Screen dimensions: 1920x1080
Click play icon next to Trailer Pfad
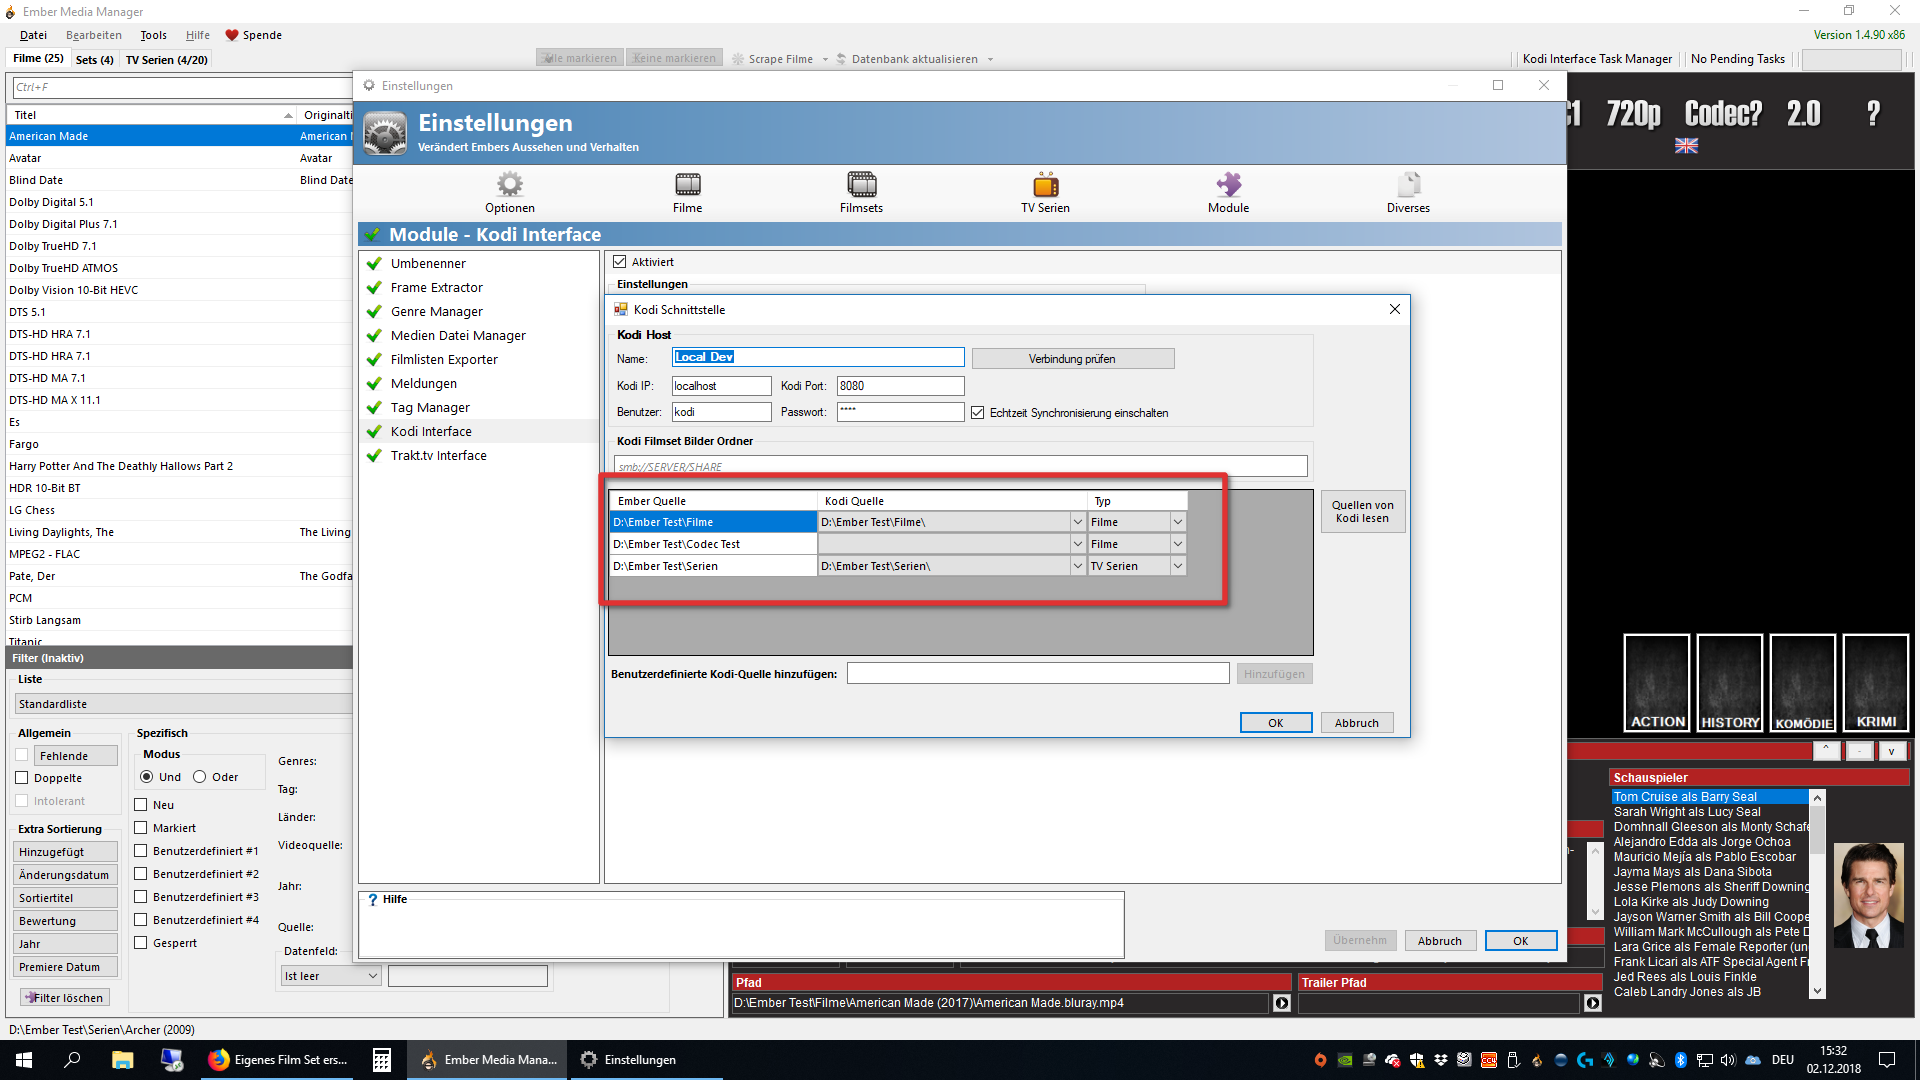click(1593, 1003)
